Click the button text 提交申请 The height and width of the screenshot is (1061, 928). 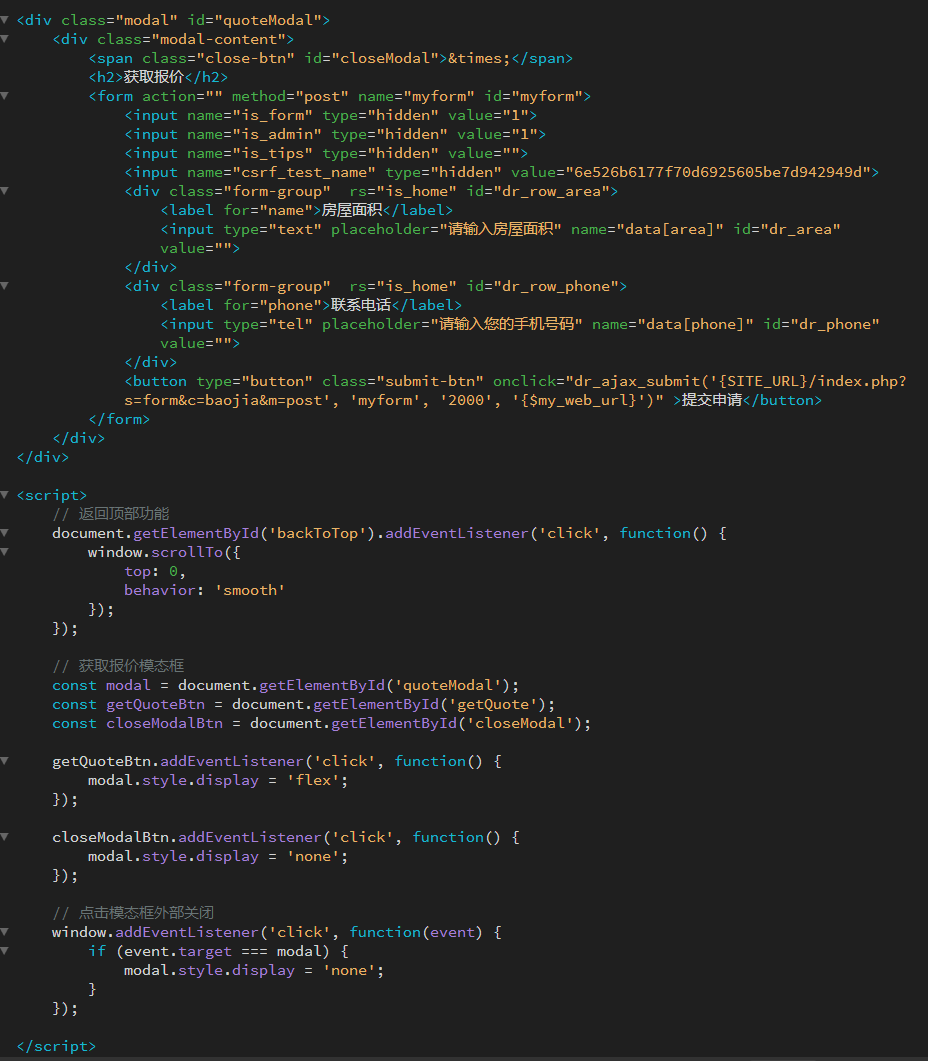pos(712,401)
